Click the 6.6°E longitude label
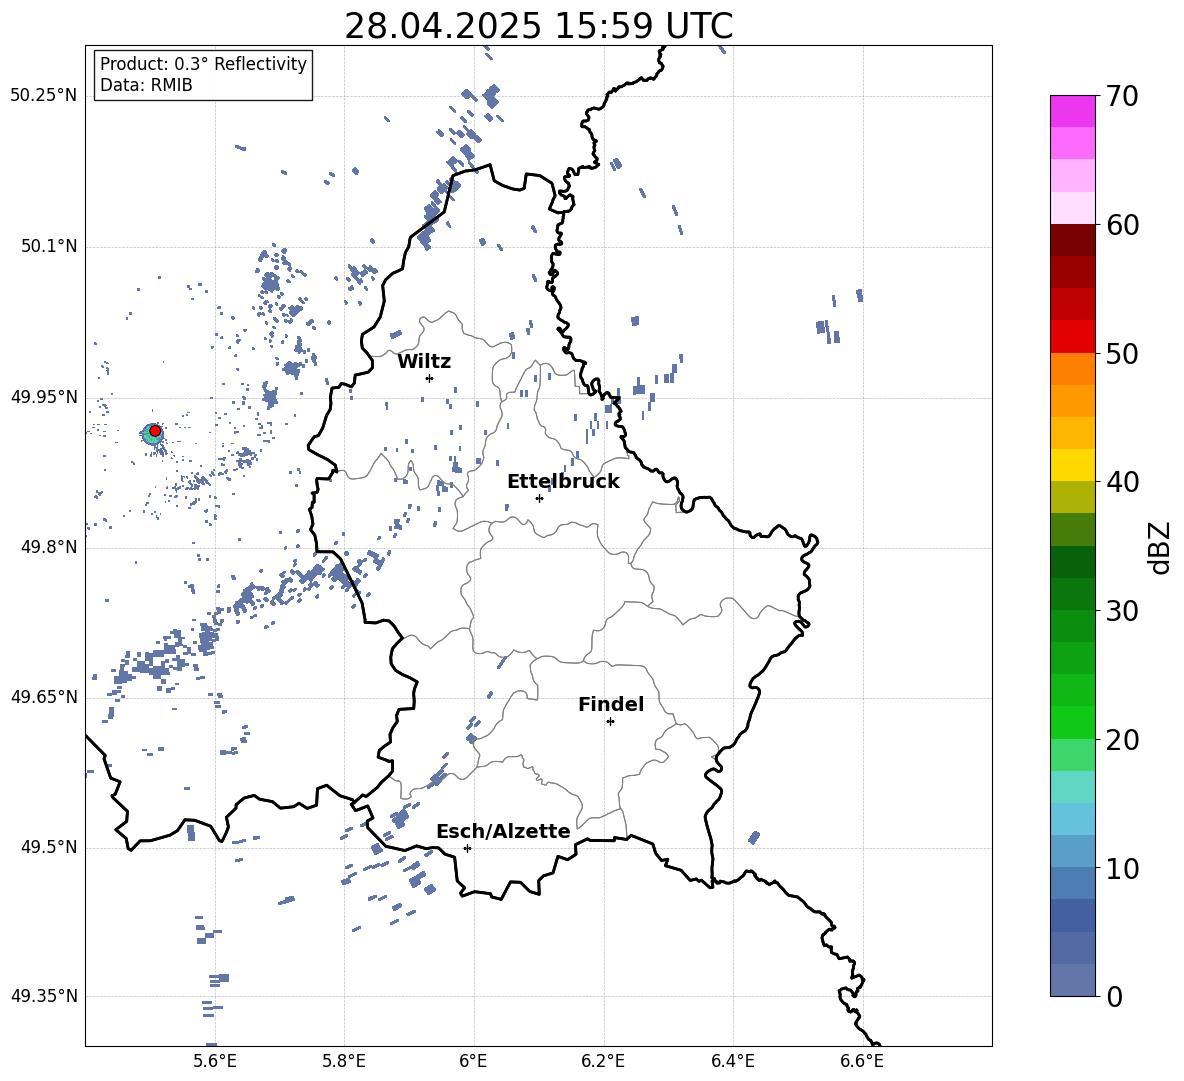The image size is (1184, 1081). coord(862,1061)
